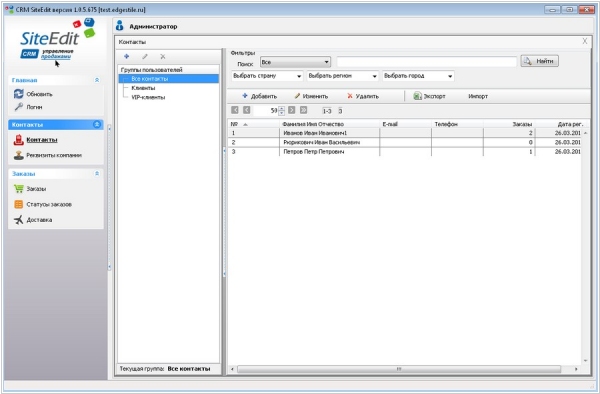
Task: Select the Все контакты group
Action: pos(169,78)
